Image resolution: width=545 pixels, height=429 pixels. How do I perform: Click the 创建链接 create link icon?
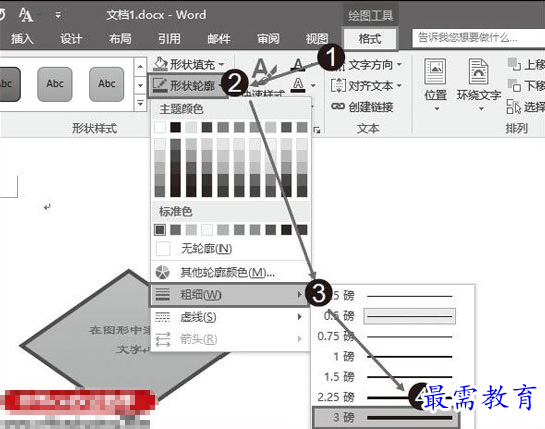tap(338, 106)
